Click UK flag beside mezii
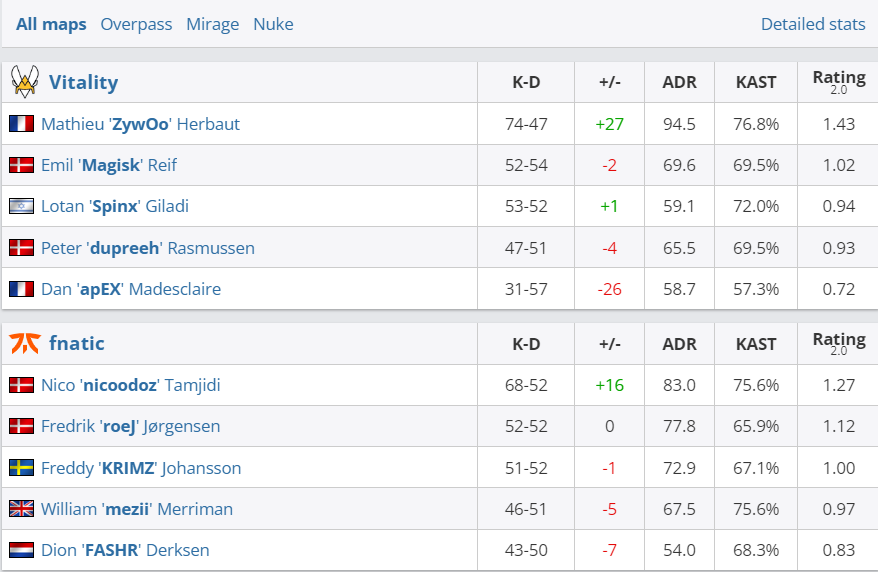Screen dimensions: 878x572 pos(21,509)
